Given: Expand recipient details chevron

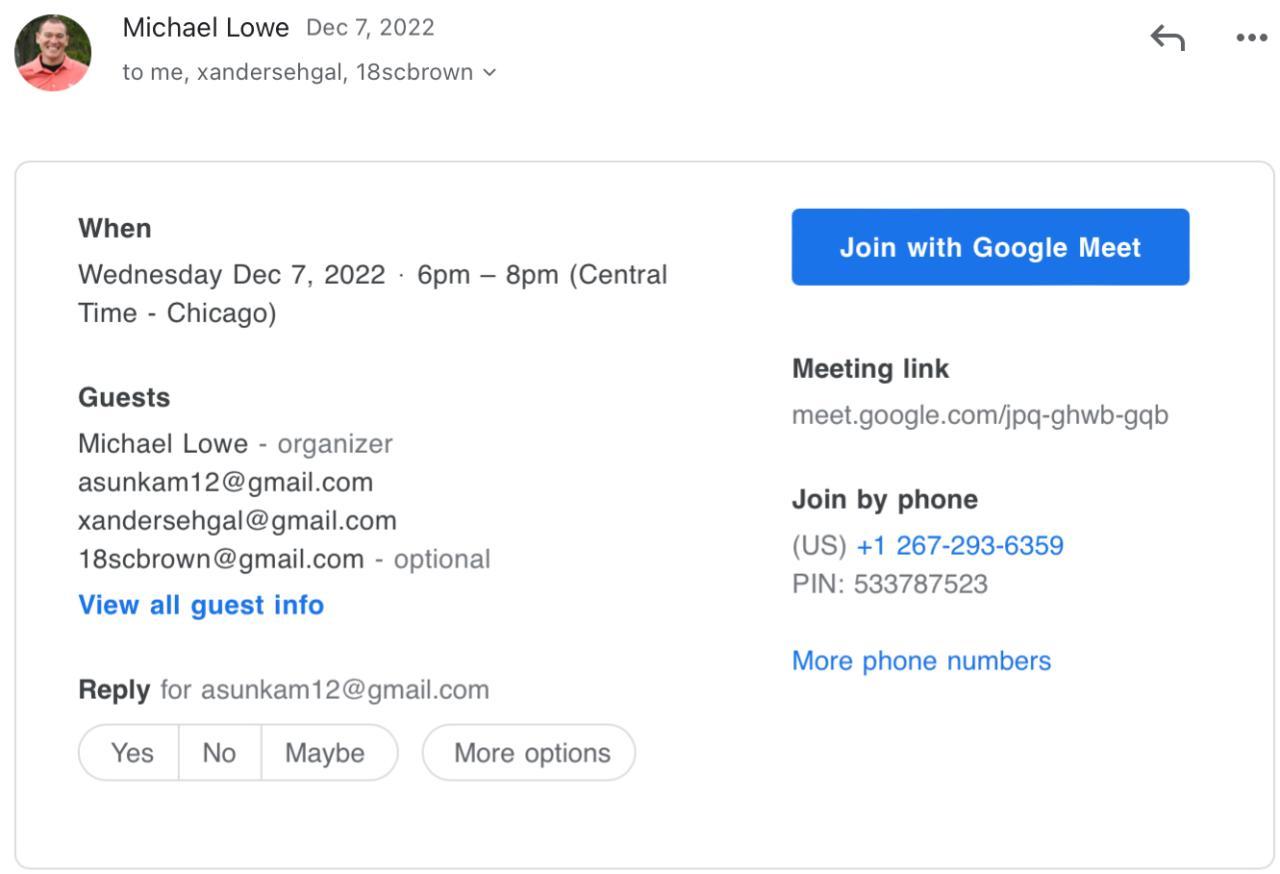Looking at the screenshot, I should (489, 72).
